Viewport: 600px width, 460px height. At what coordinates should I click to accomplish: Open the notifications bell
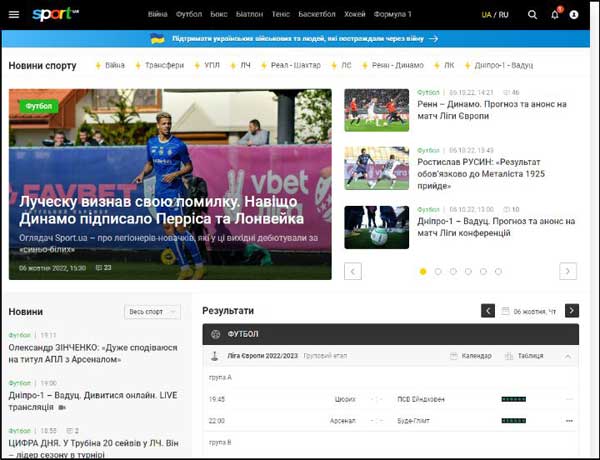[x=555, y=15]
